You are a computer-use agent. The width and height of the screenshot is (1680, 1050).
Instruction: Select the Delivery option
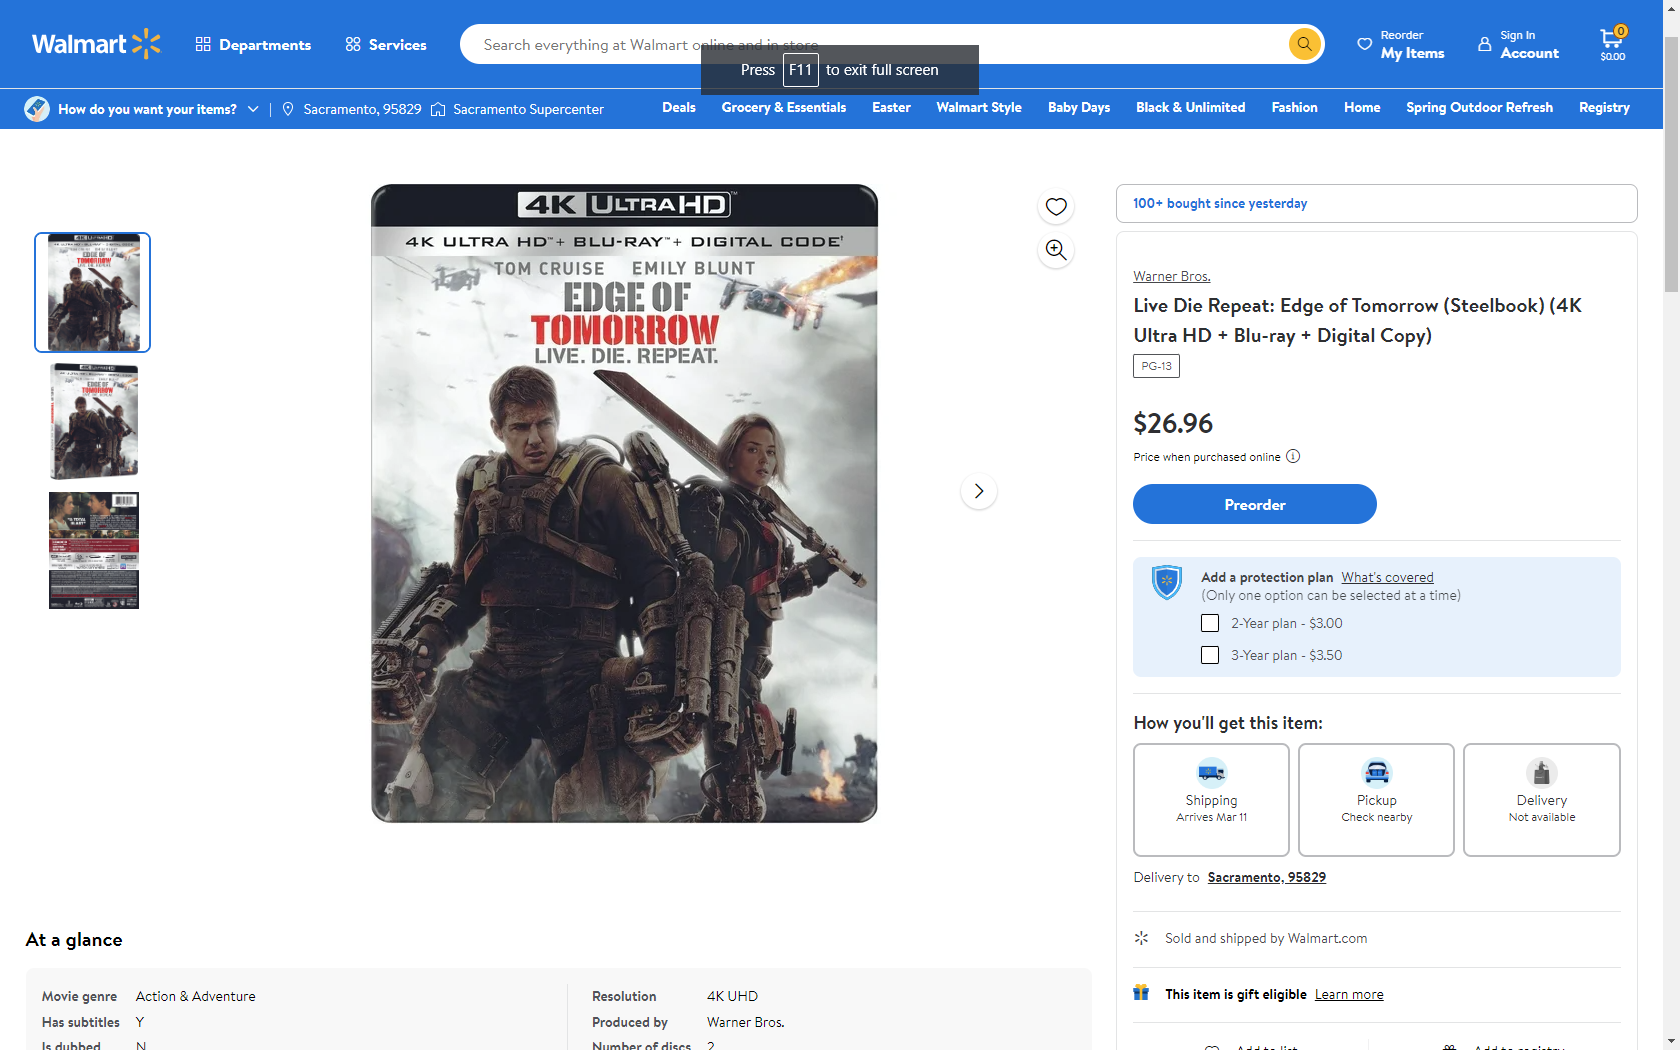click(x=1541, y=800)
